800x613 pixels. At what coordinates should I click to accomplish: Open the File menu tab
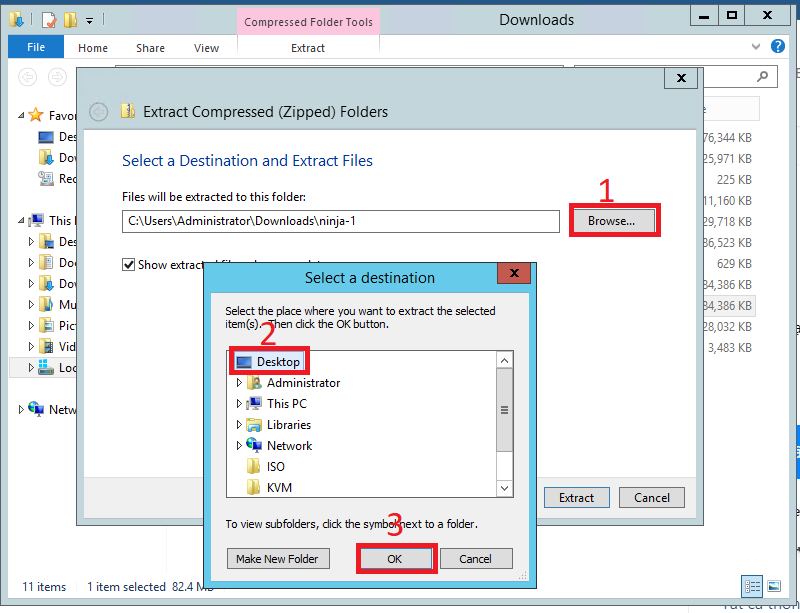(x=36, y=47)
